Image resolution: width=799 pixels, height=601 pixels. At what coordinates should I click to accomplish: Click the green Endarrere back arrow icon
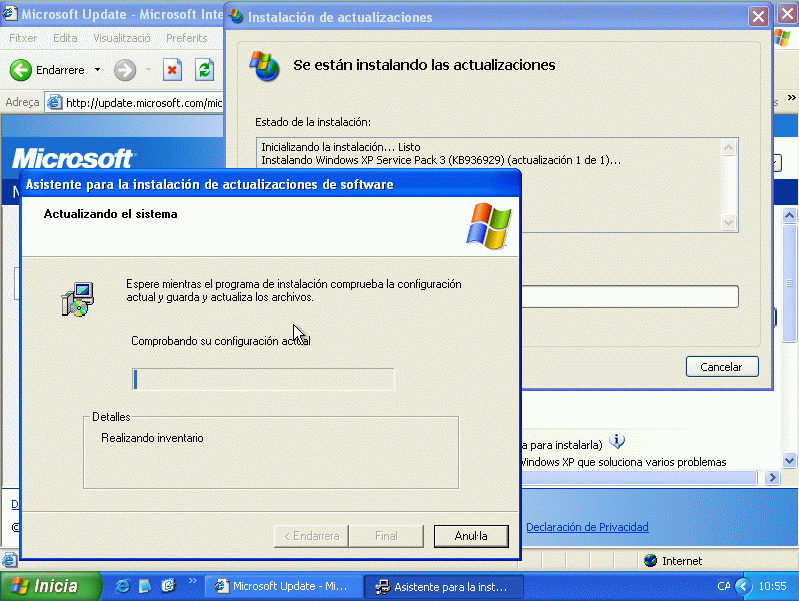point(21,70)
